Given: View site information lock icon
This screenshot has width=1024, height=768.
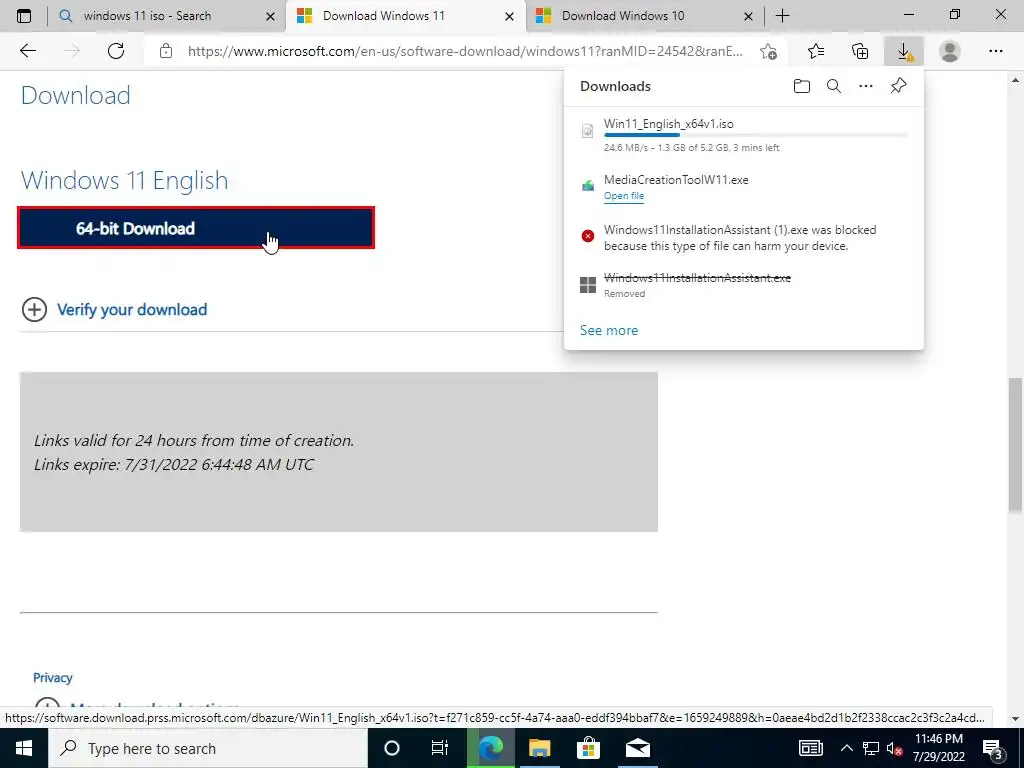Looking at the screenshot, I should click(166, 51).
